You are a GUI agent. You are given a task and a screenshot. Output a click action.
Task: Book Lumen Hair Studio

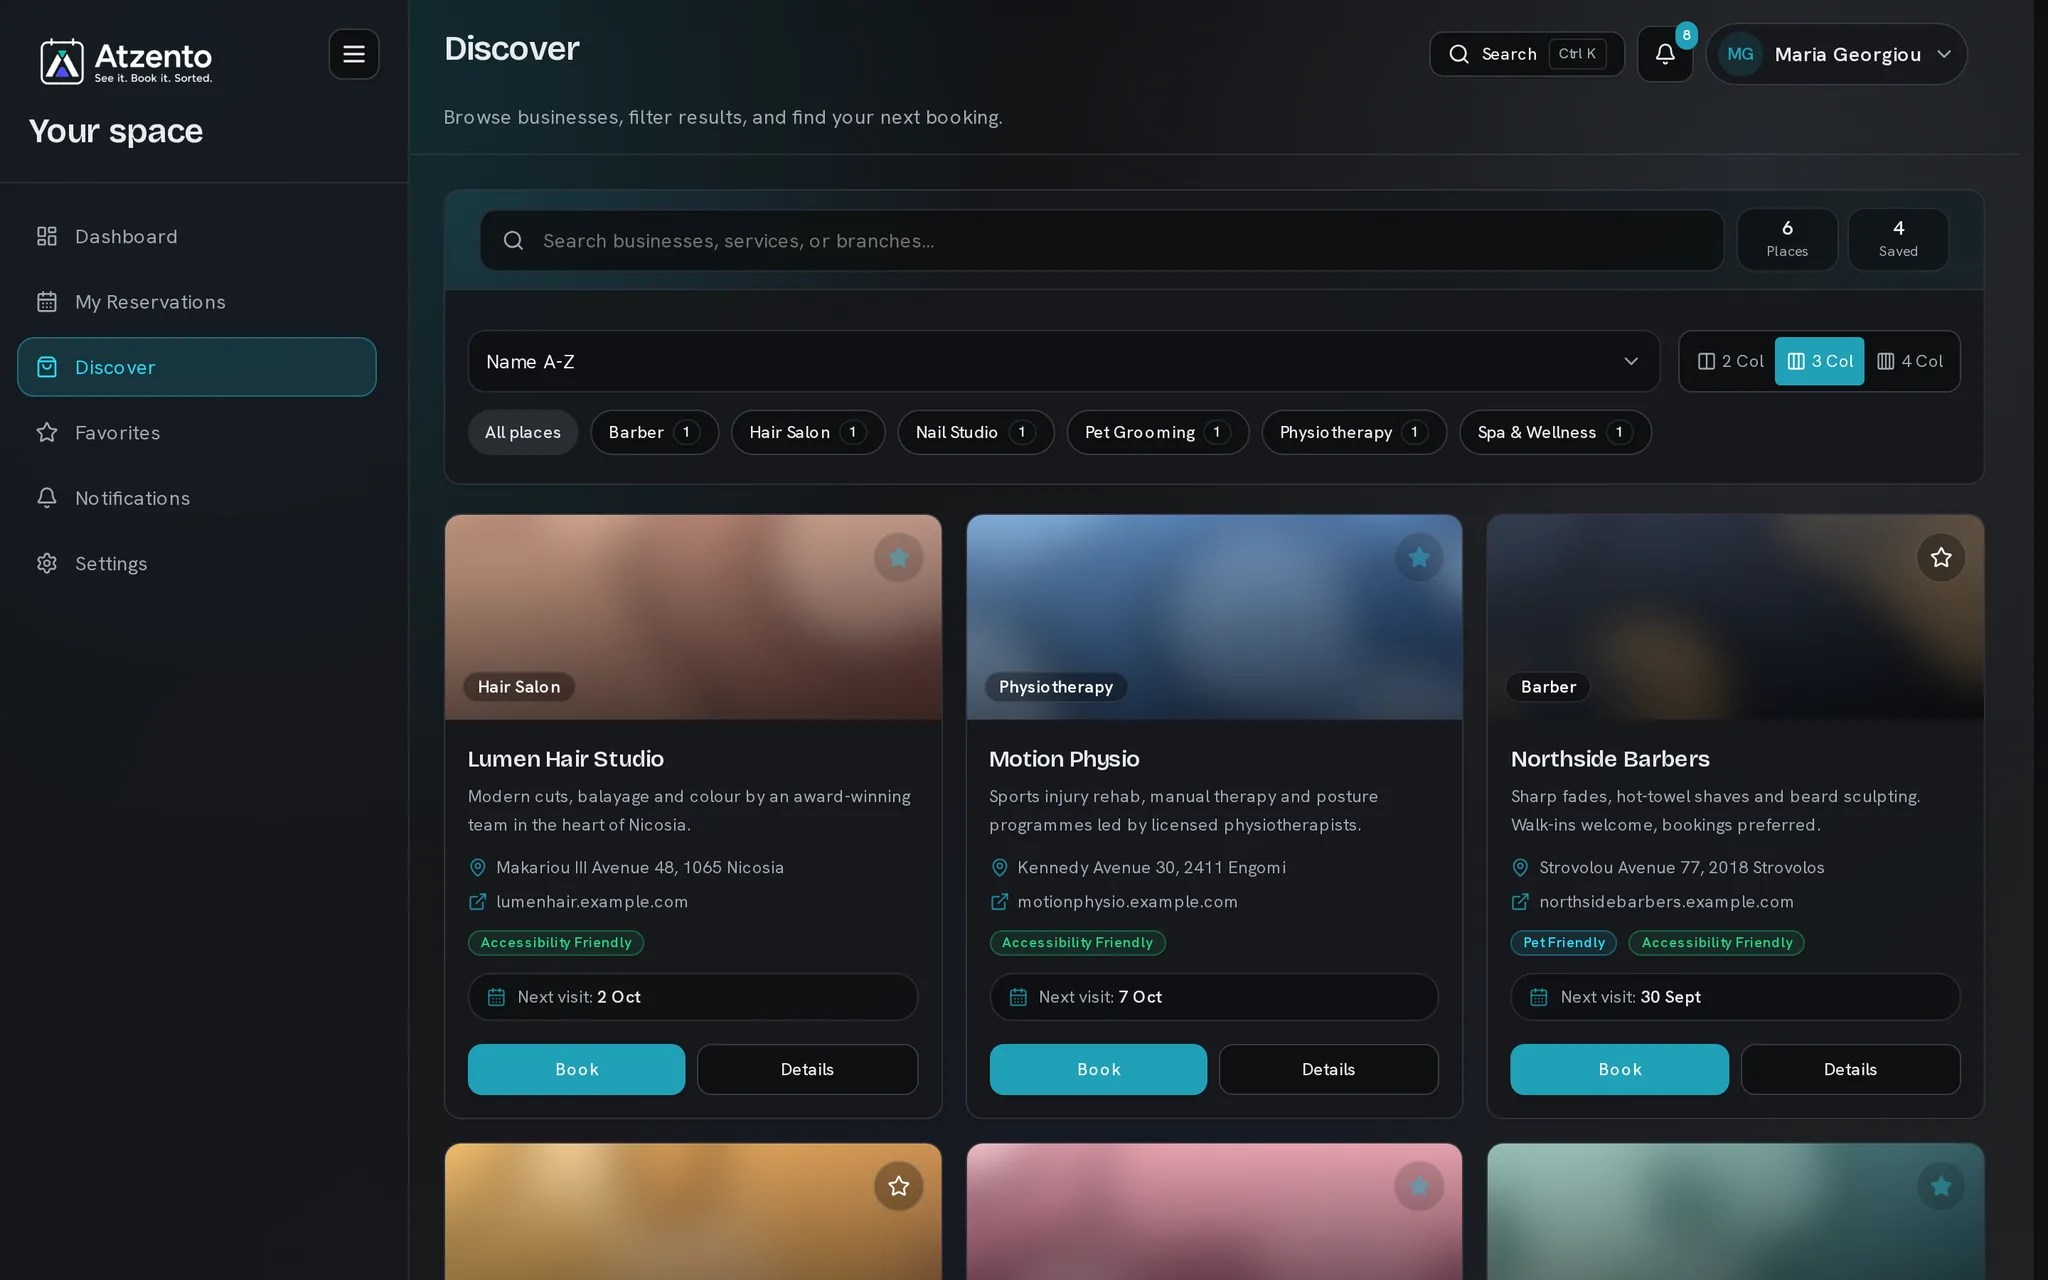point(576,1070)
